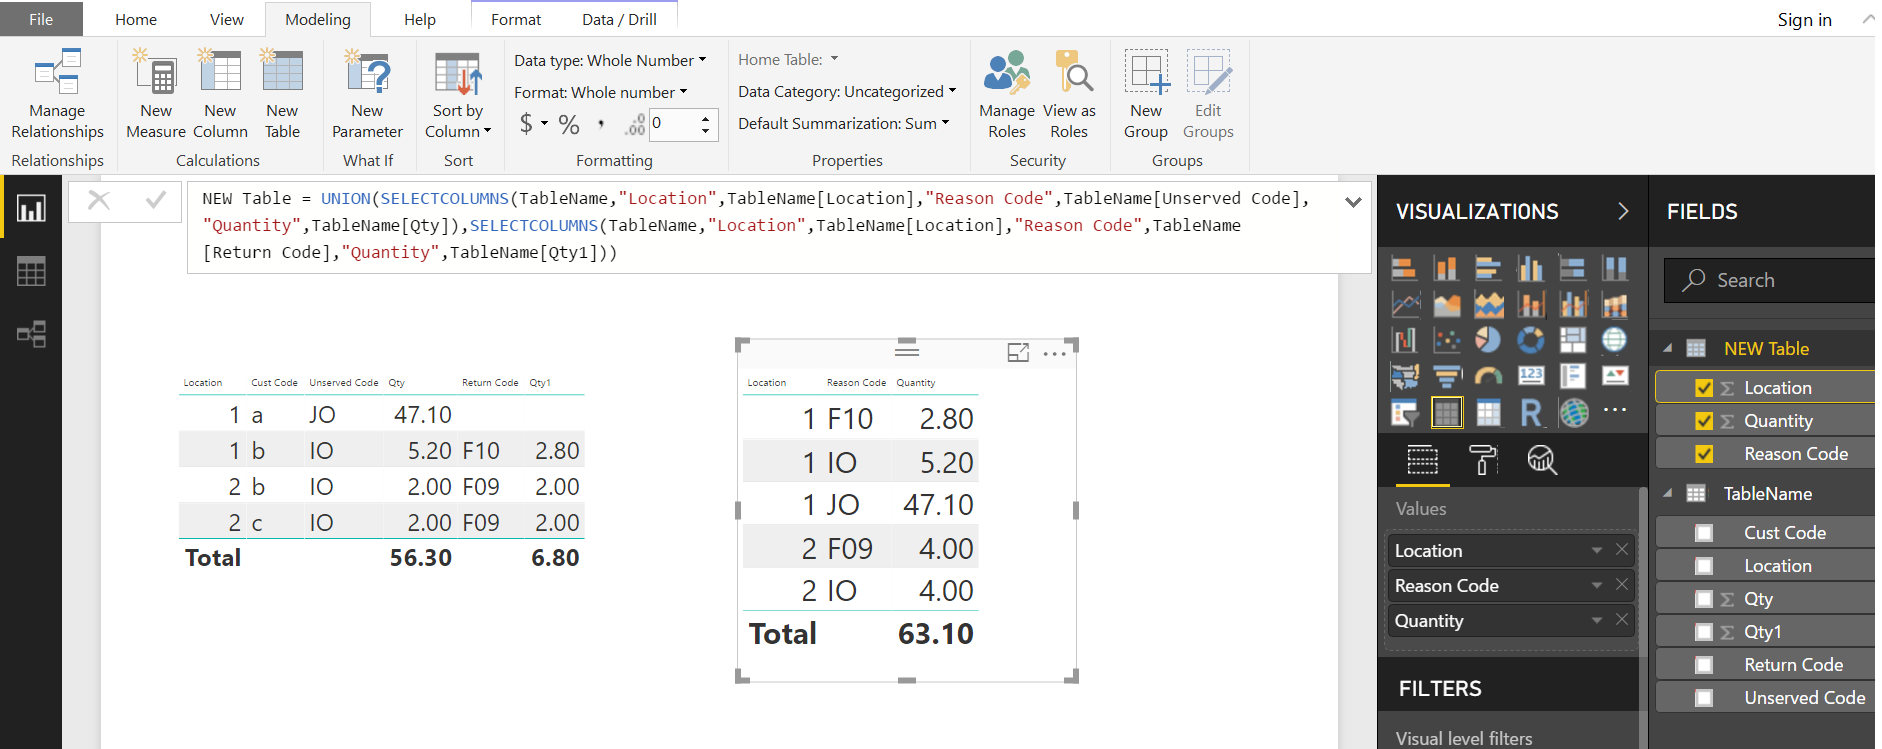Check the Qty1 field
This screenshot has width=1882, height=749.
[1704, 632]
